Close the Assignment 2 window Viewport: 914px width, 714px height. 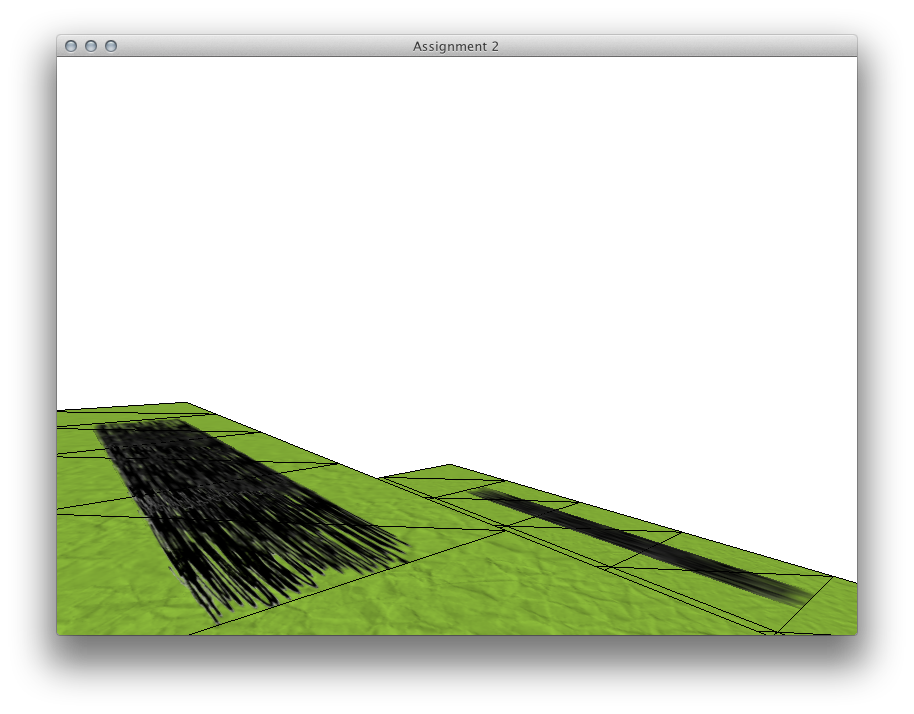pyautogui.click(x=71, y=46)
